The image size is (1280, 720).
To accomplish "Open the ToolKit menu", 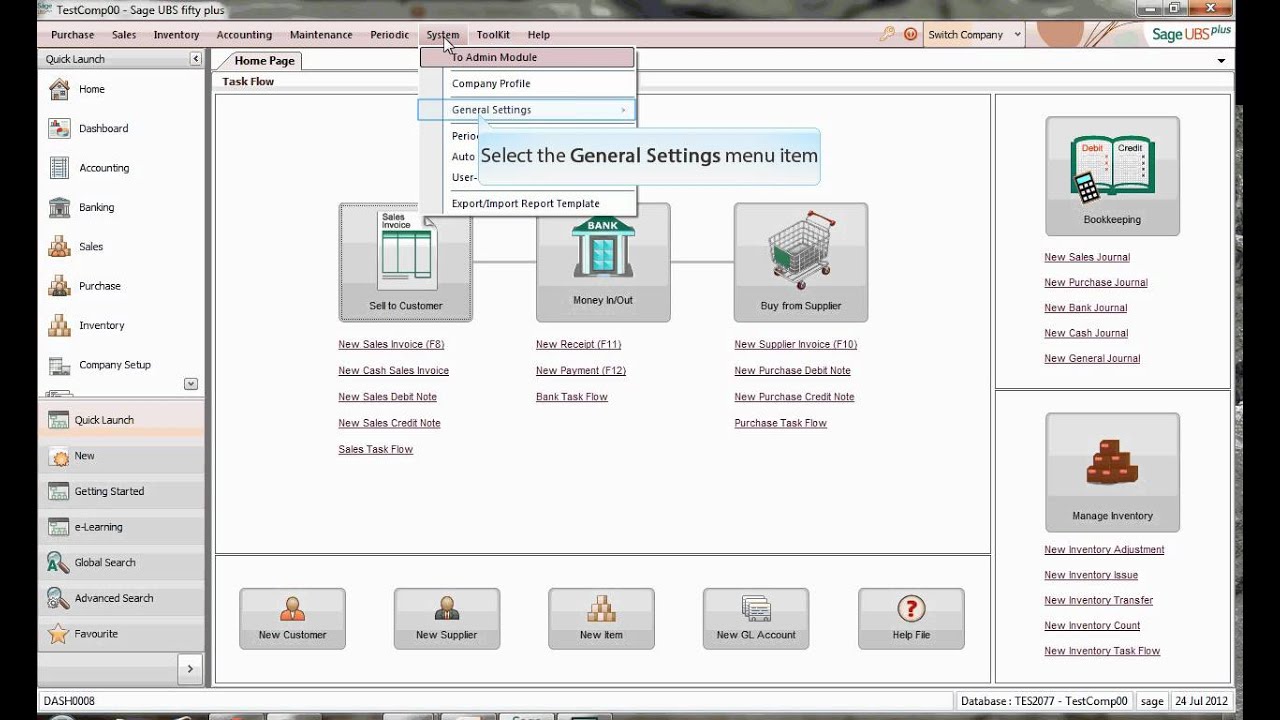I will [x=494, y=34].
